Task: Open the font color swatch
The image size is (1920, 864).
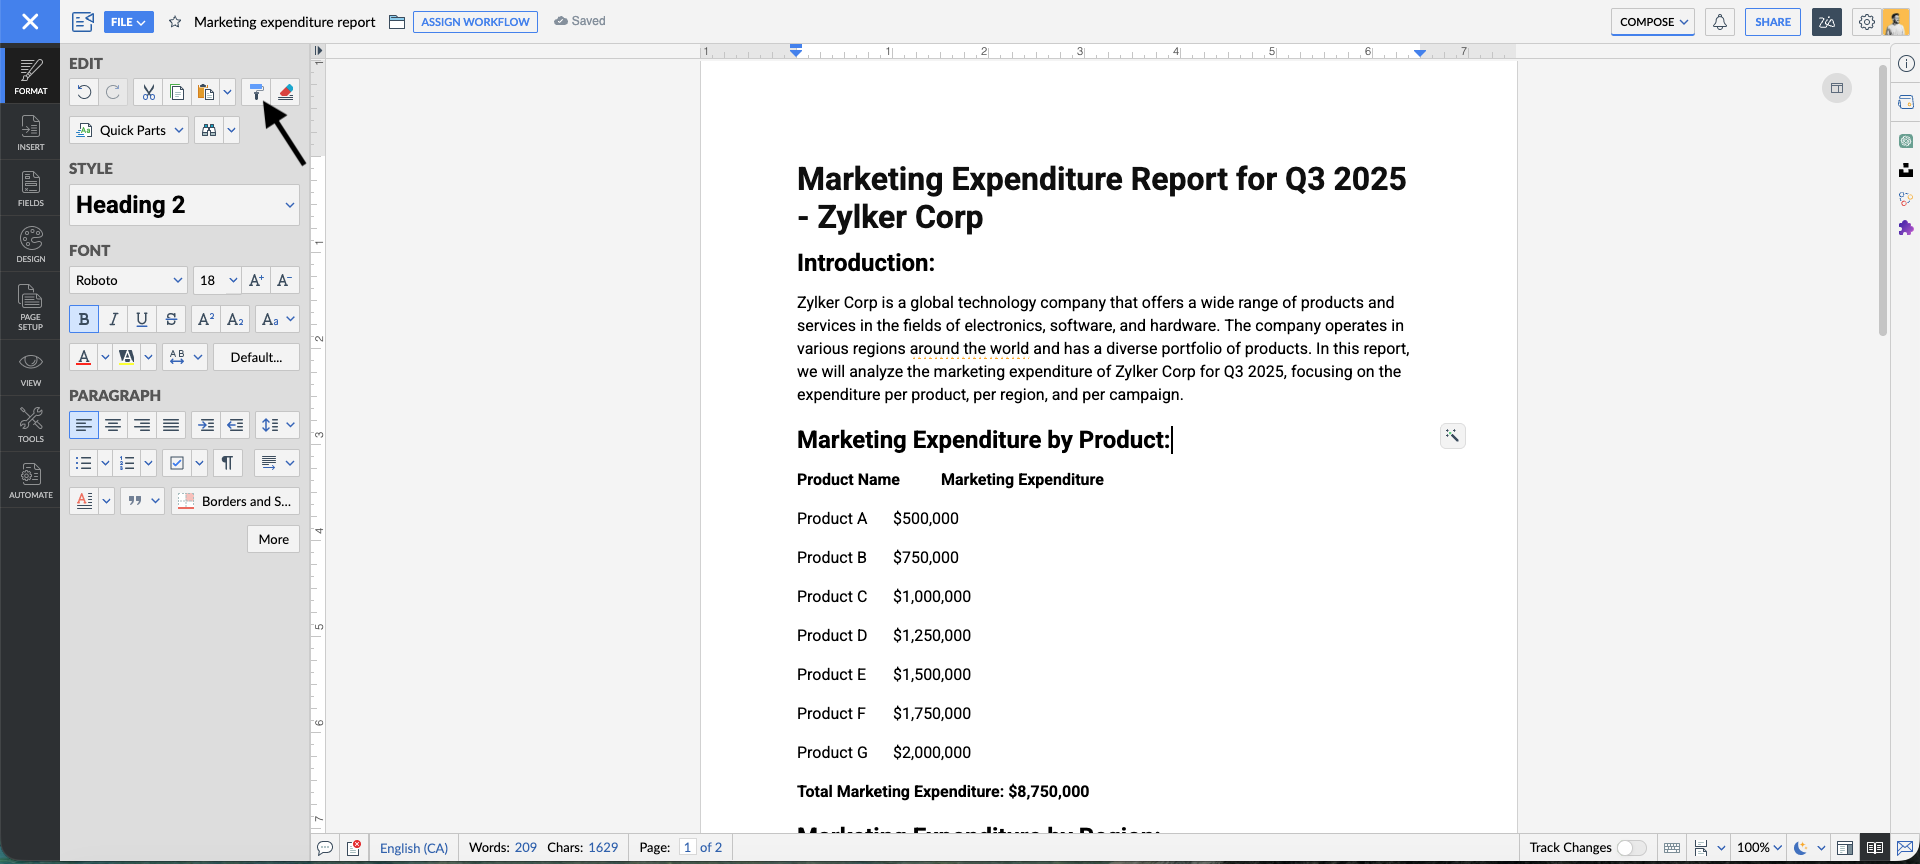Action: (x=84, y=357)
